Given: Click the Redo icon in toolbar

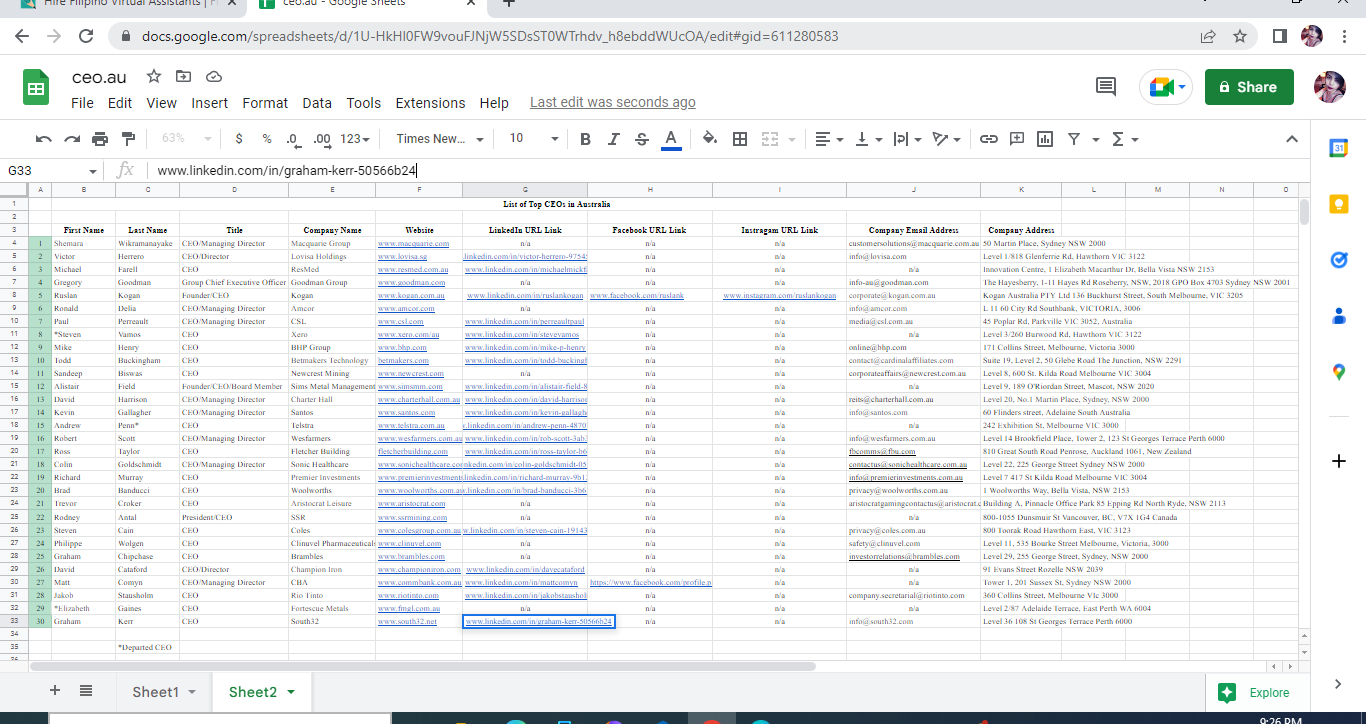Looking at the screenshot, I should click(x=72, y=139).
